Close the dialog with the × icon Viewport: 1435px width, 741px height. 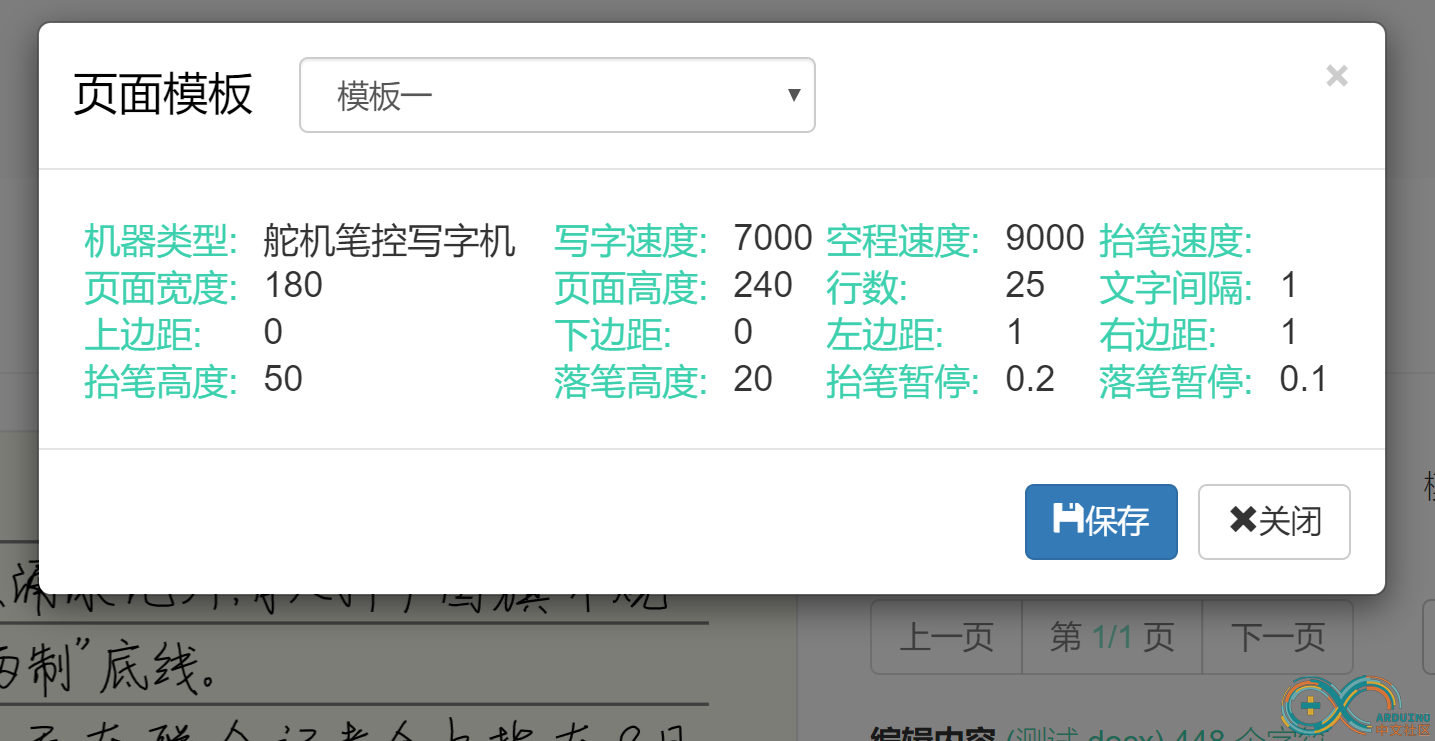1336,76
